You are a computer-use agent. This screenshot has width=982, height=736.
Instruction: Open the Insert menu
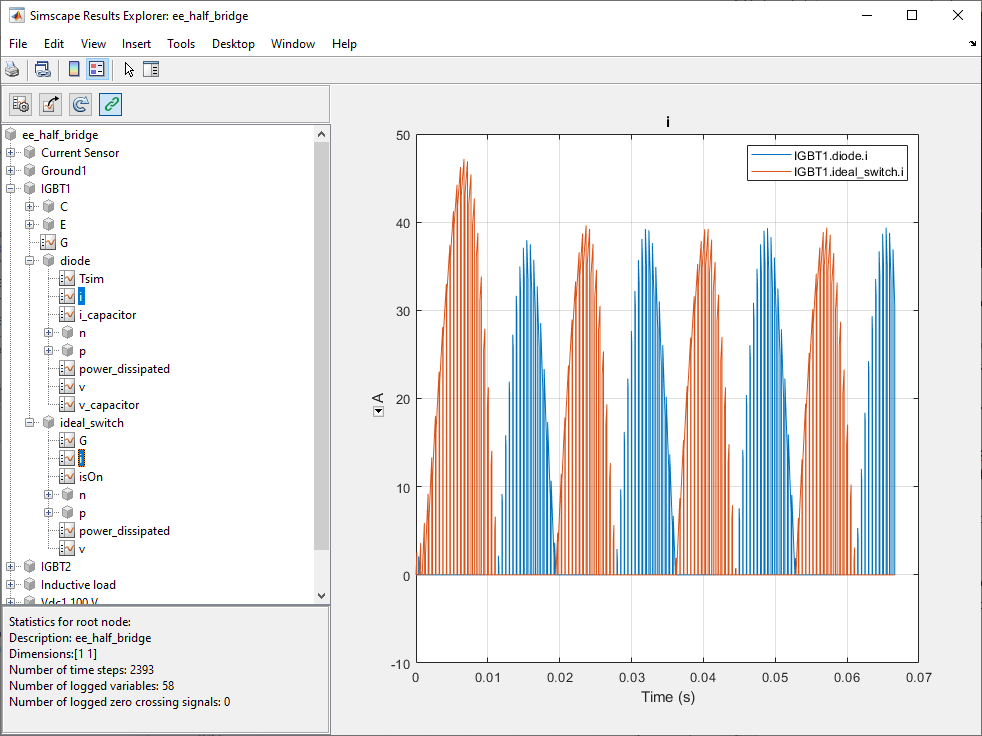tap(136, 44)
